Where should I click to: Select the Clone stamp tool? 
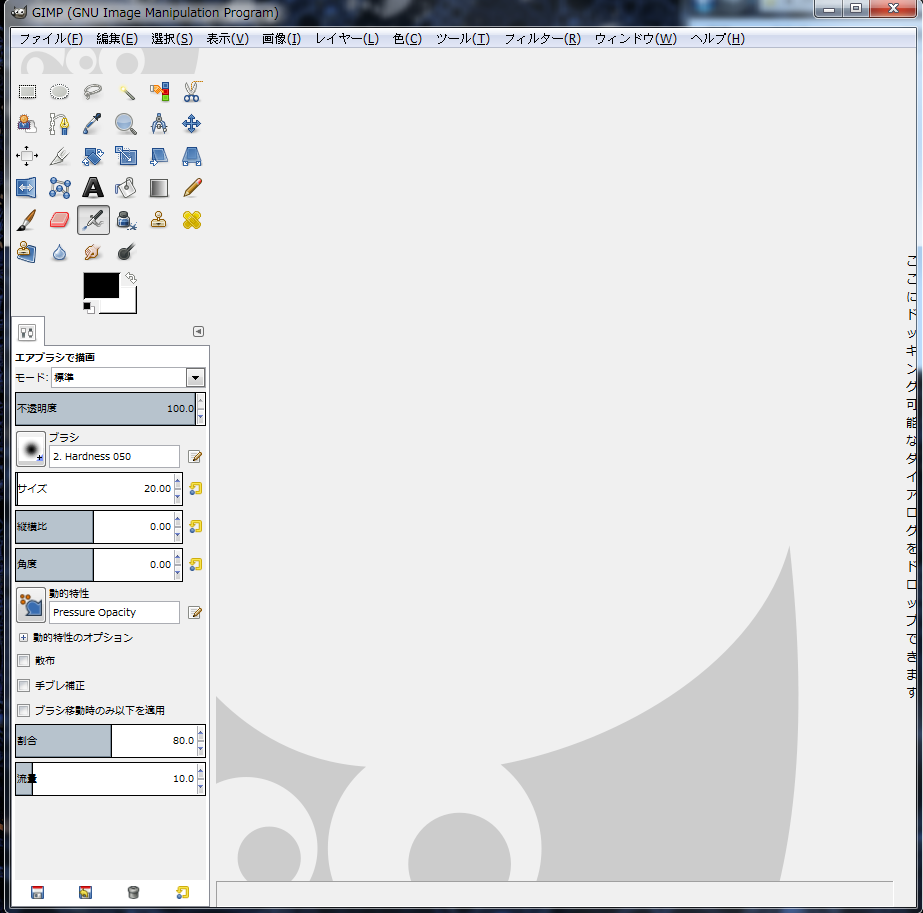[159, 220]
